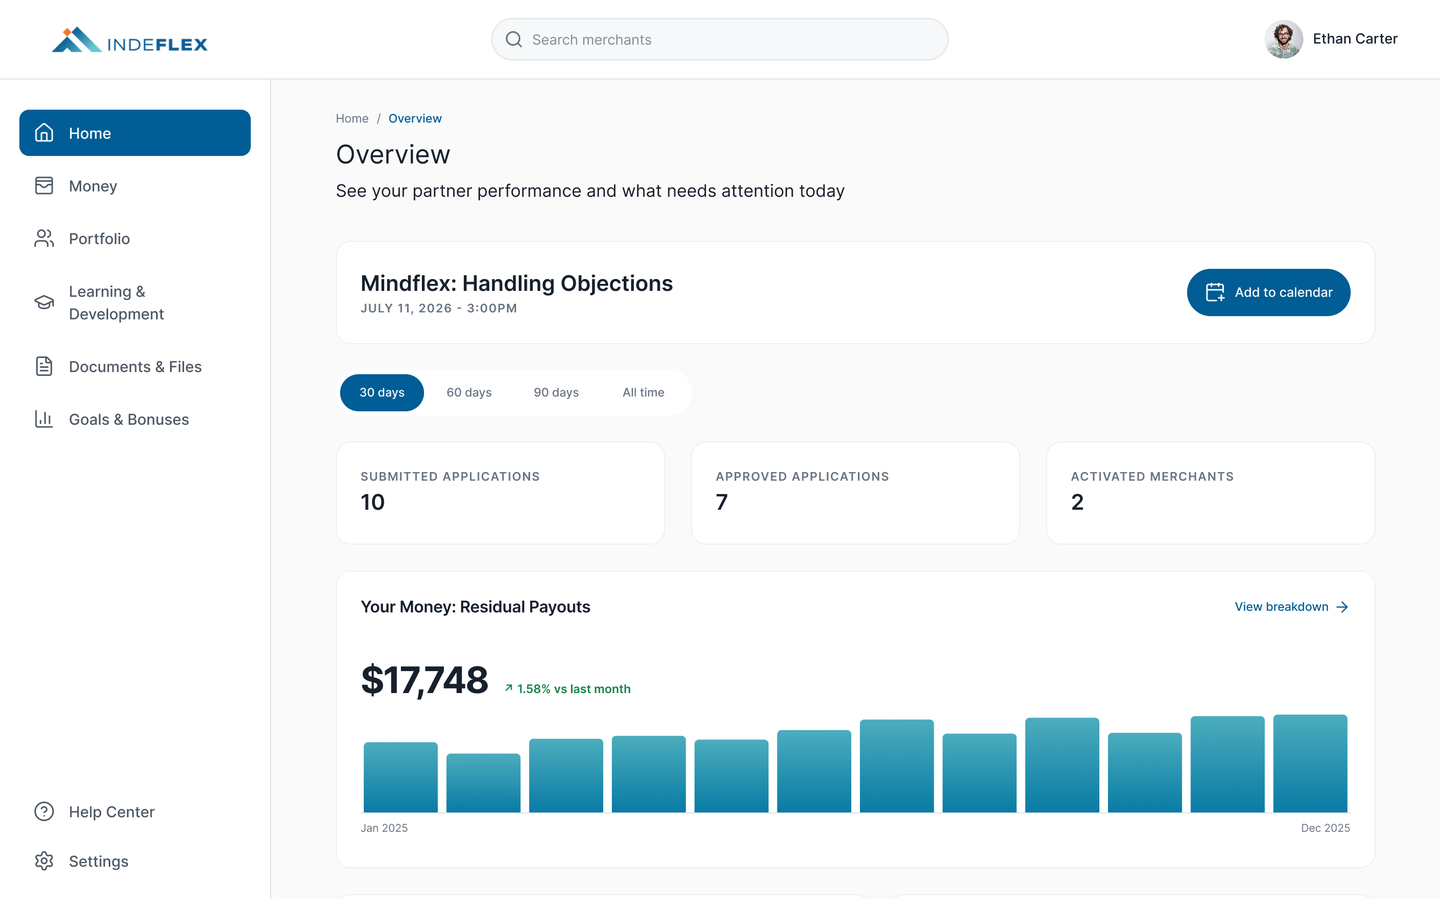Select the All time filter
The image size is (1440, 899).
[643, 392]
